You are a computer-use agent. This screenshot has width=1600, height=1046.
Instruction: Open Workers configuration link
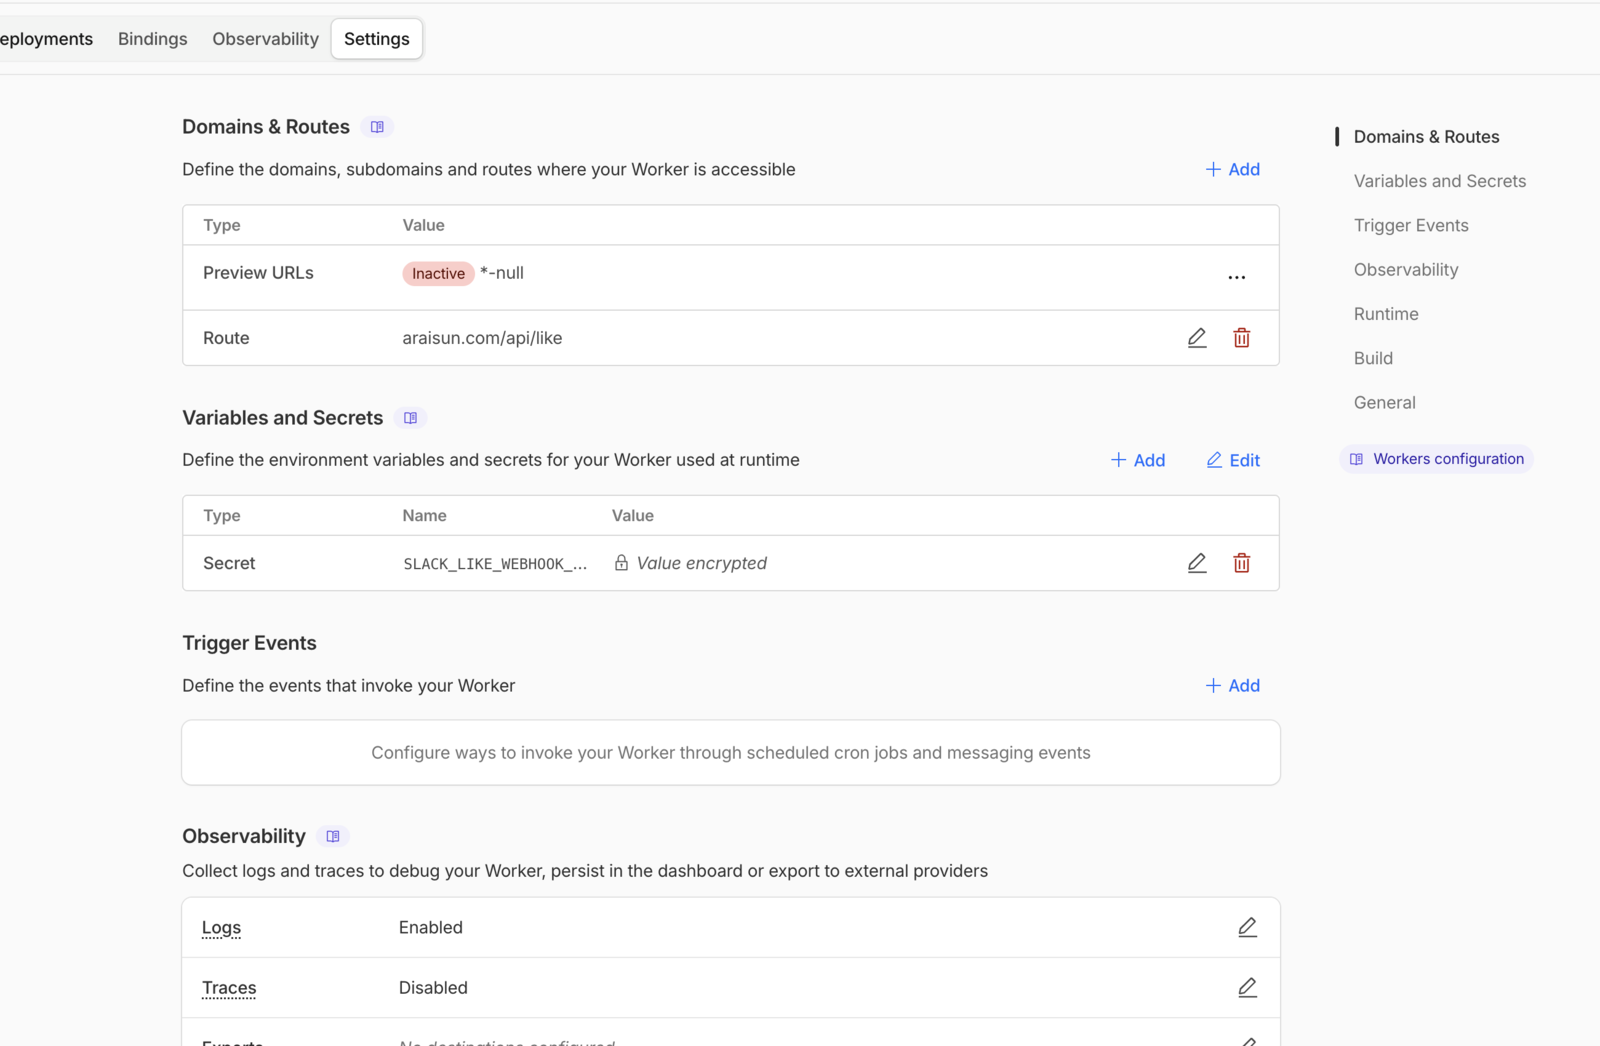coord(1436,459)
